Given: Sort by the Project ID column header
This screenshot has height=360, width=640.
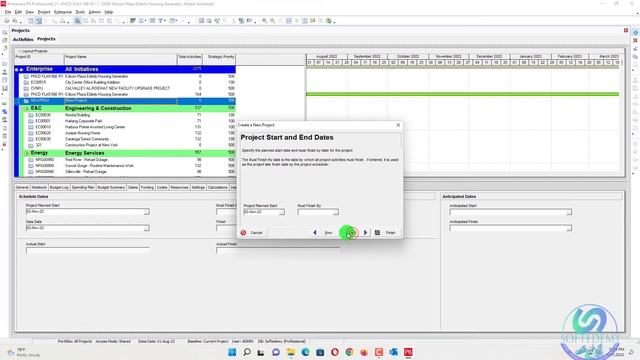Looking at the screenshot, I should pyautogui.click(x=39, y=59).
